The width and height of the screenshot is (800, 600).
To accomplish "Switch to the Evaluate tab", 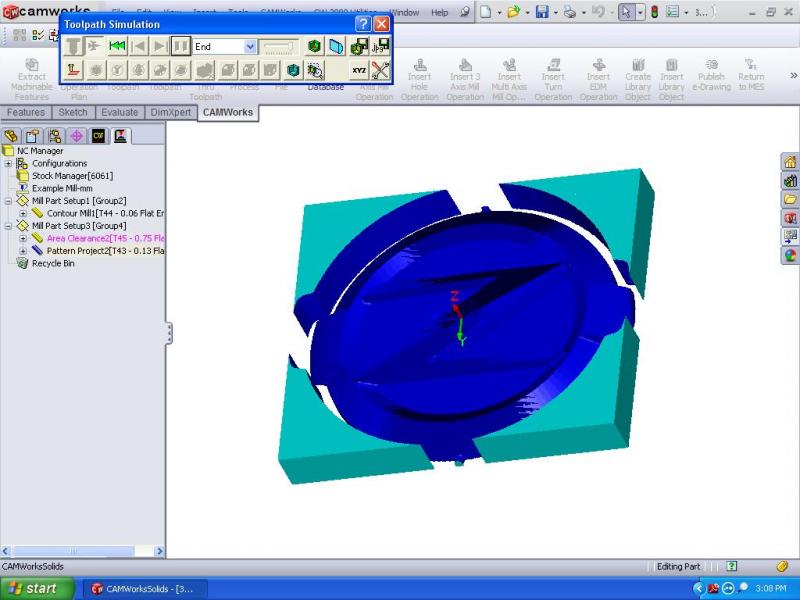I will pyautogui.click(x=119, y=112).
